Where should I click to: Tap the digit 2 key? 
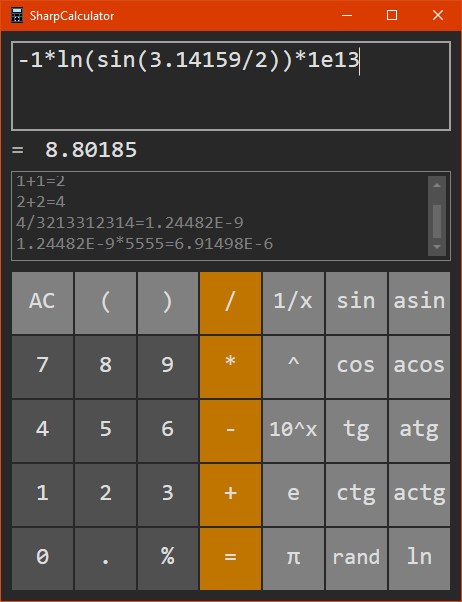tap(105, 495)
